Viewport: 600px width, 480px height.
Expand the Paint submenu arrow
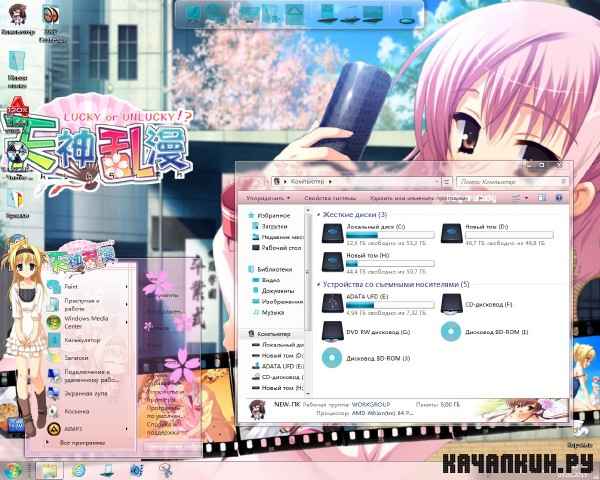point(127,286)
